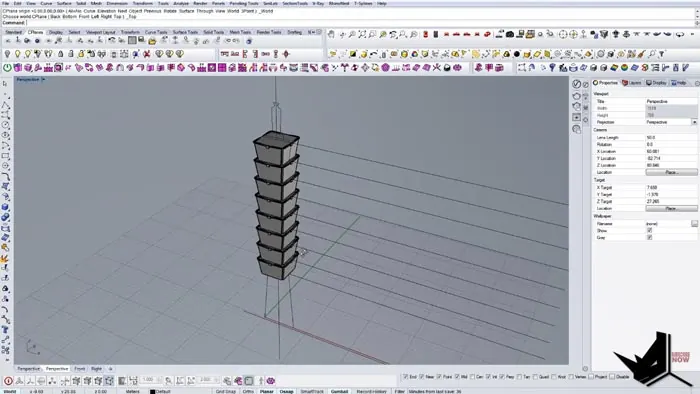The width and height of the screenshot is (700, 394).
Task: Switch to the Curve Tools toolbar tab
Action: 156,32
